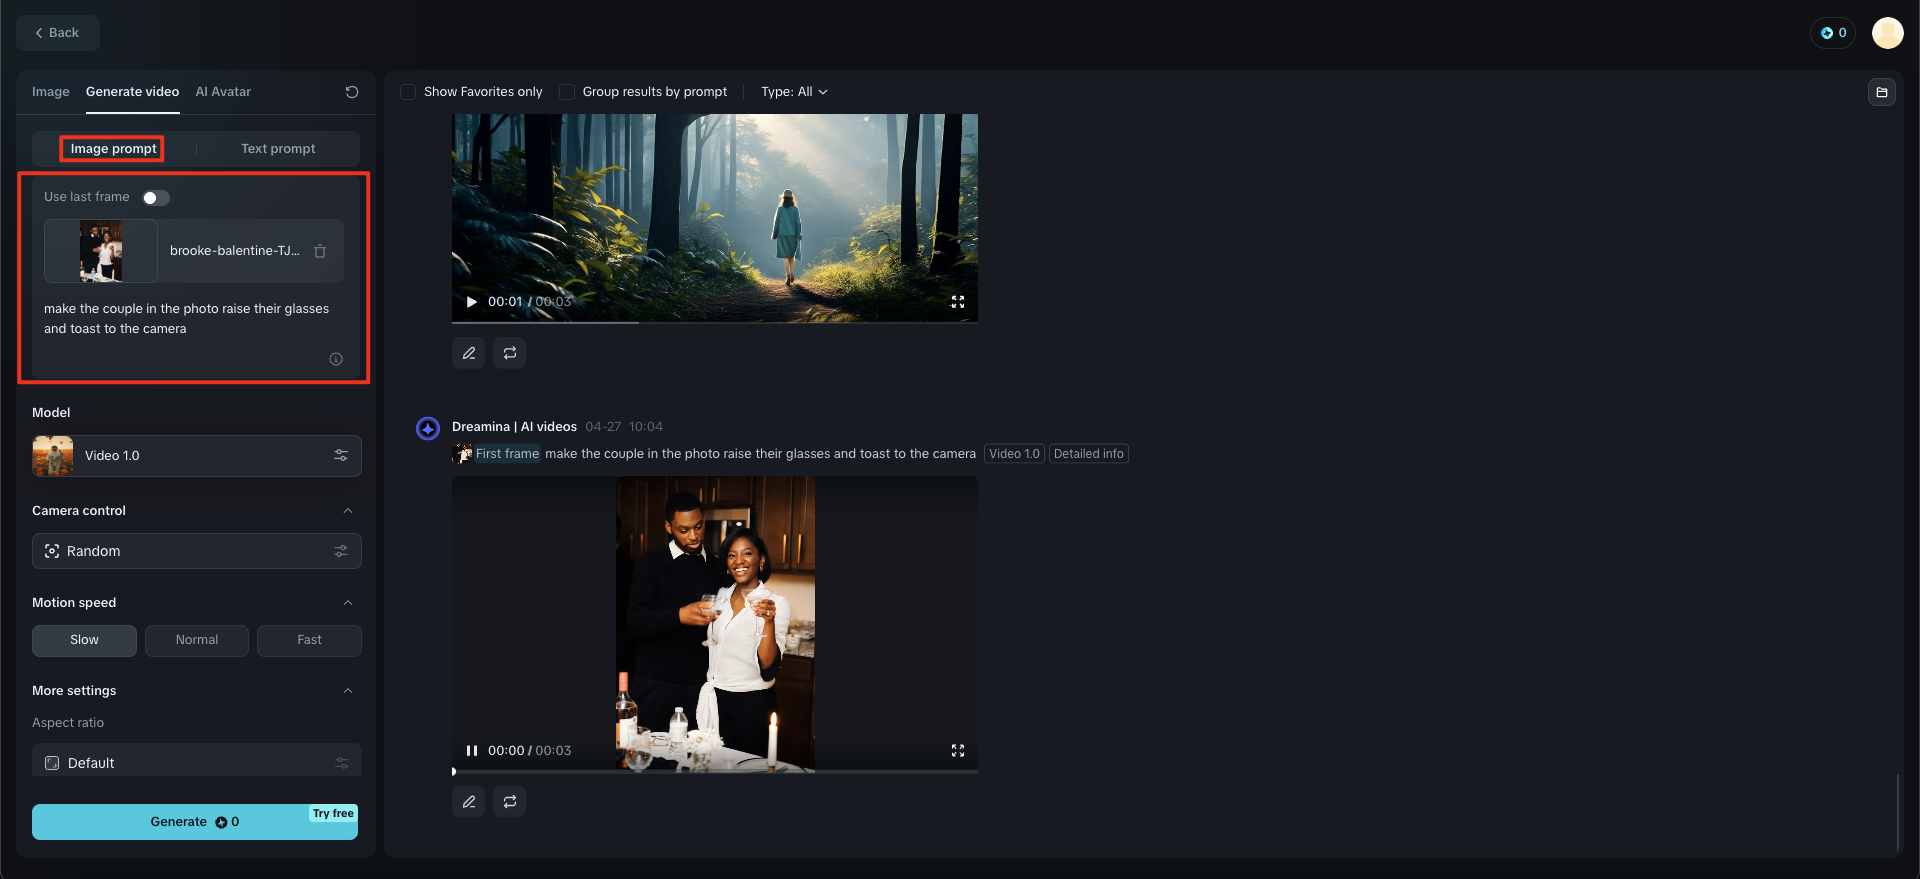Select Slow motion speed
Screen dimensions: 1920x879
(x=84, y=640)
